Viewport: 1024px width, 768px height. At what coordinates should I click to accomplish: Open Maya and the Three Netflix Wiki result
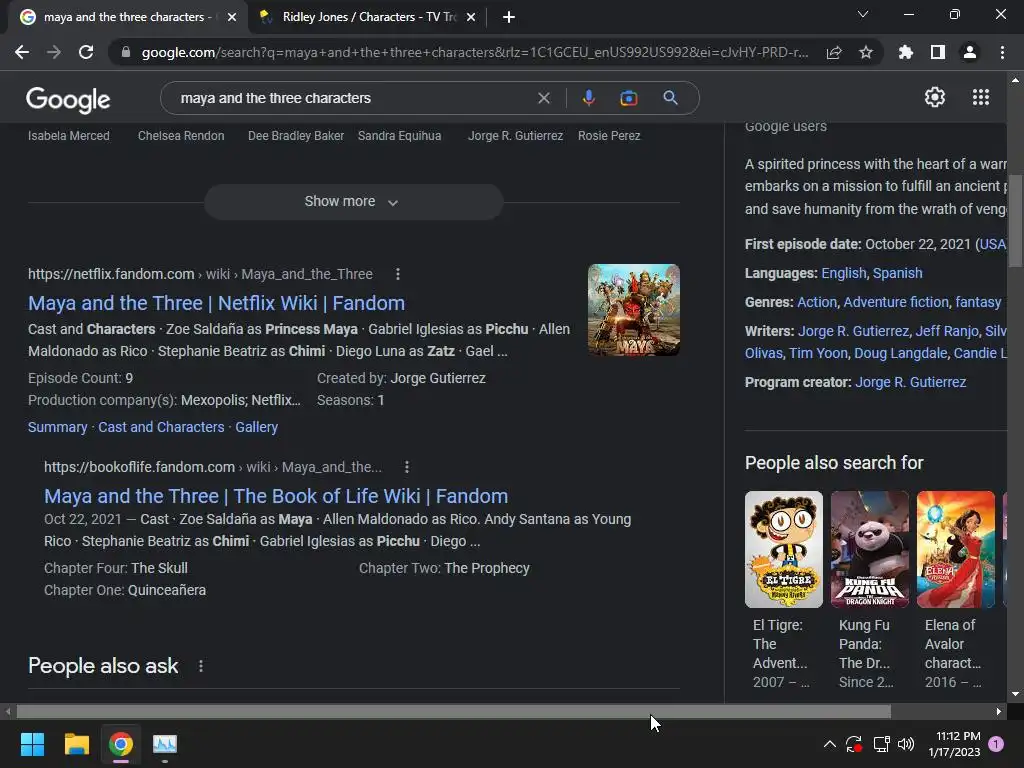[216, 303]
